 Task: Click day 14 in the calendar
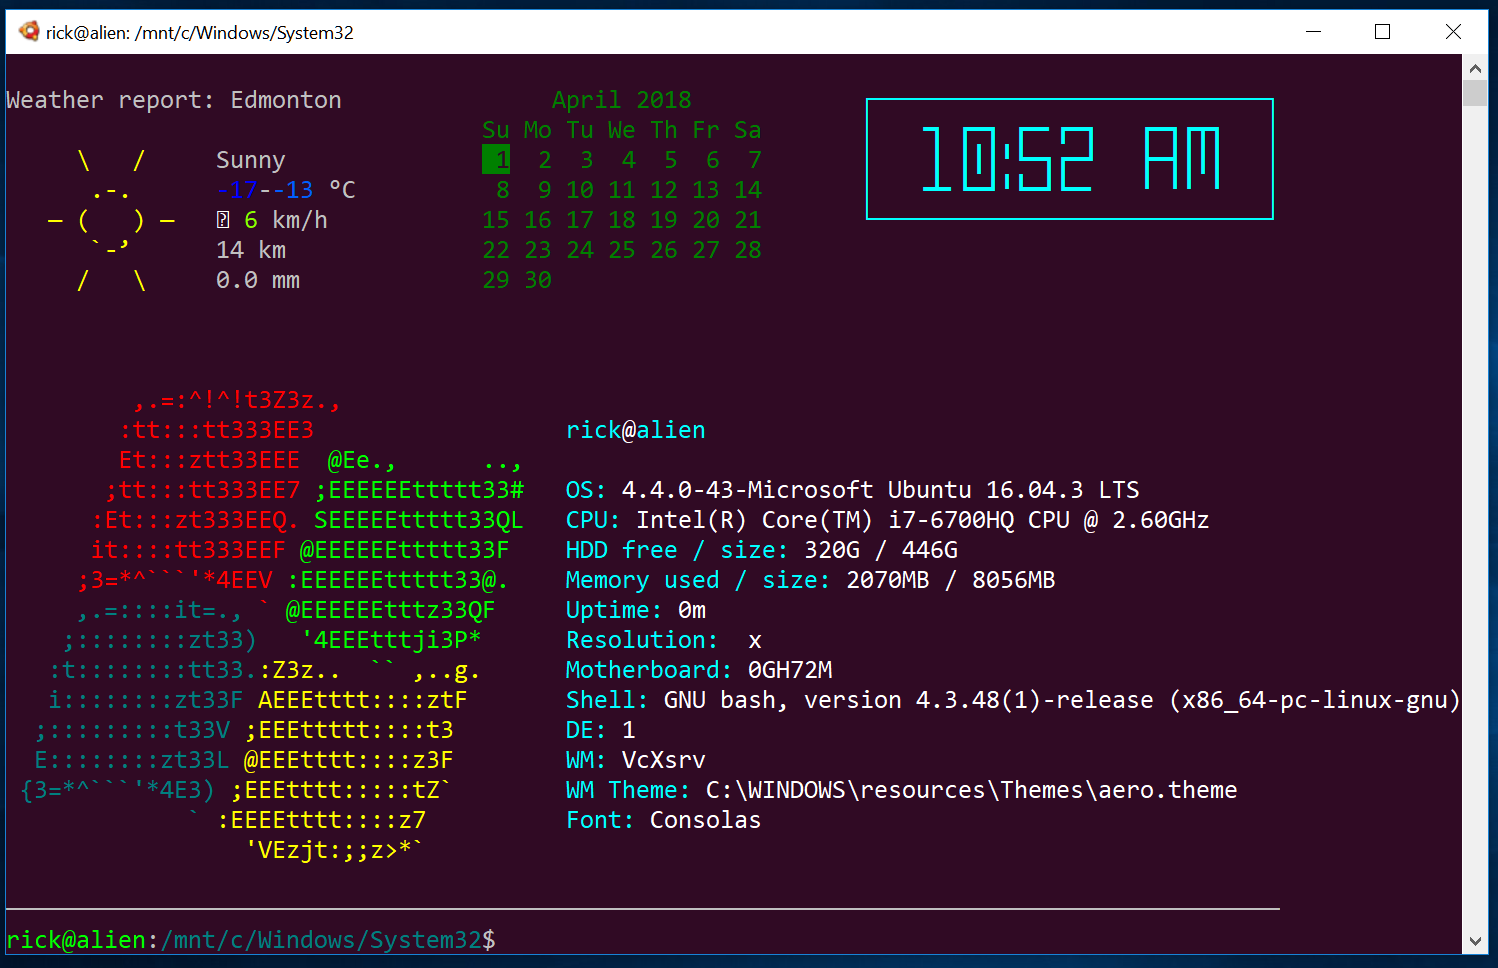pos(748,190)
